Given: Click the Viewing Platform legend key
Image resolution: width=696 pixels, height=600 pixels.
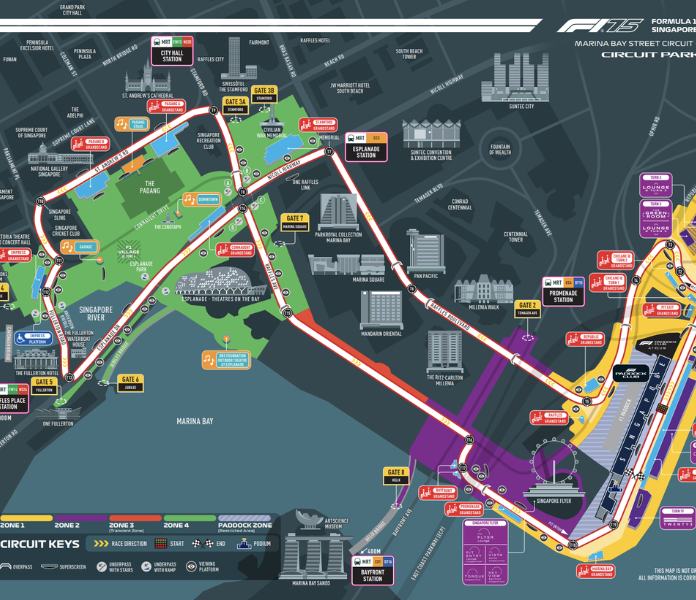Looking at the screenshot, I should tap(202, 567).
